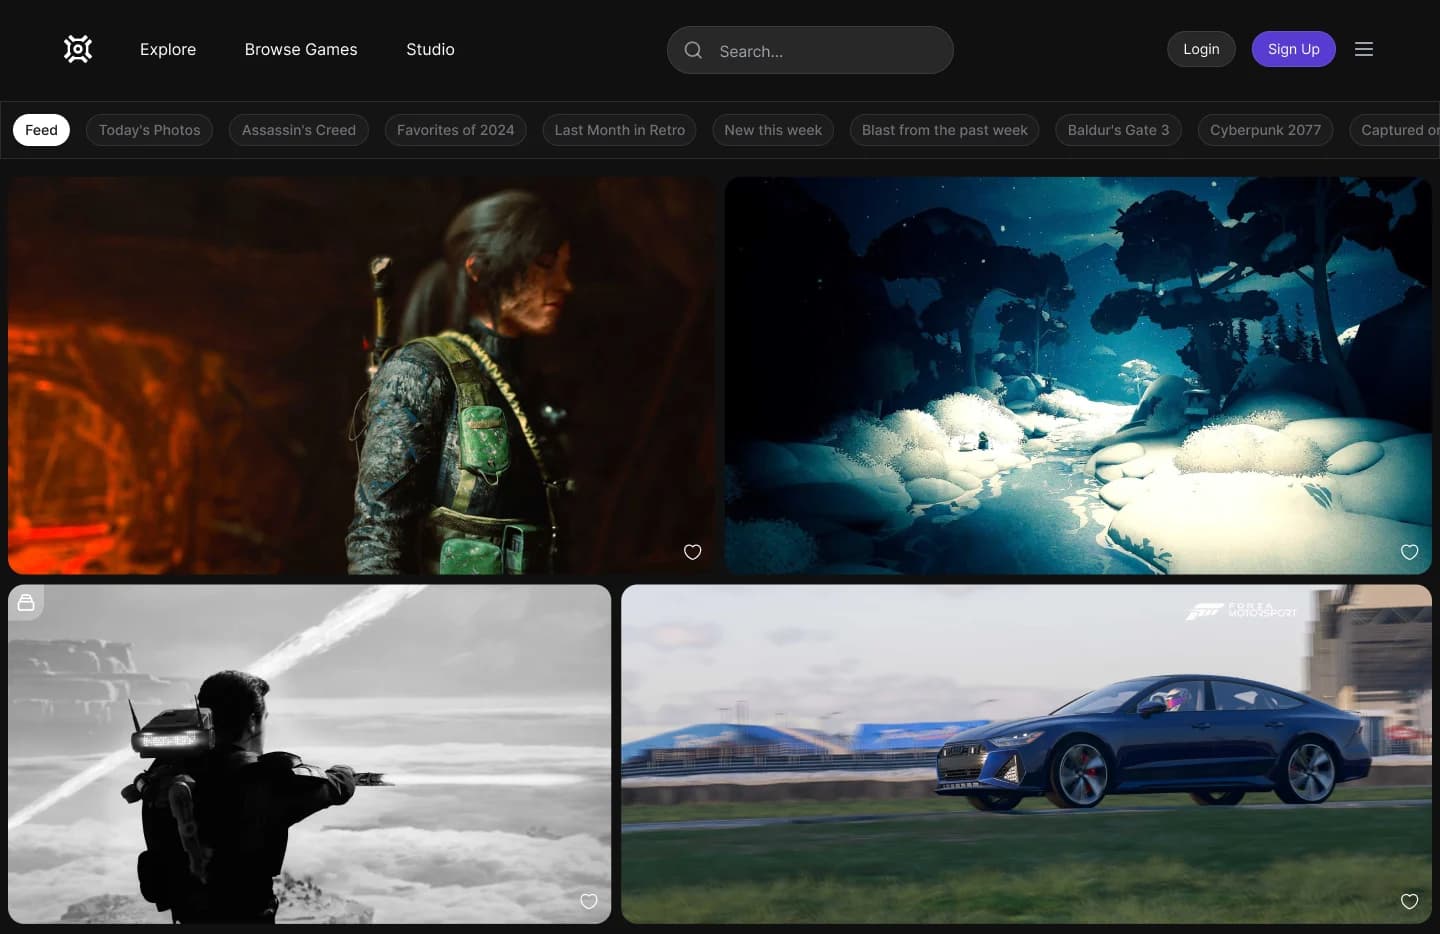Switch to Today's Photos tab
The image size is (1440, 934).
[x=149, y=130]
